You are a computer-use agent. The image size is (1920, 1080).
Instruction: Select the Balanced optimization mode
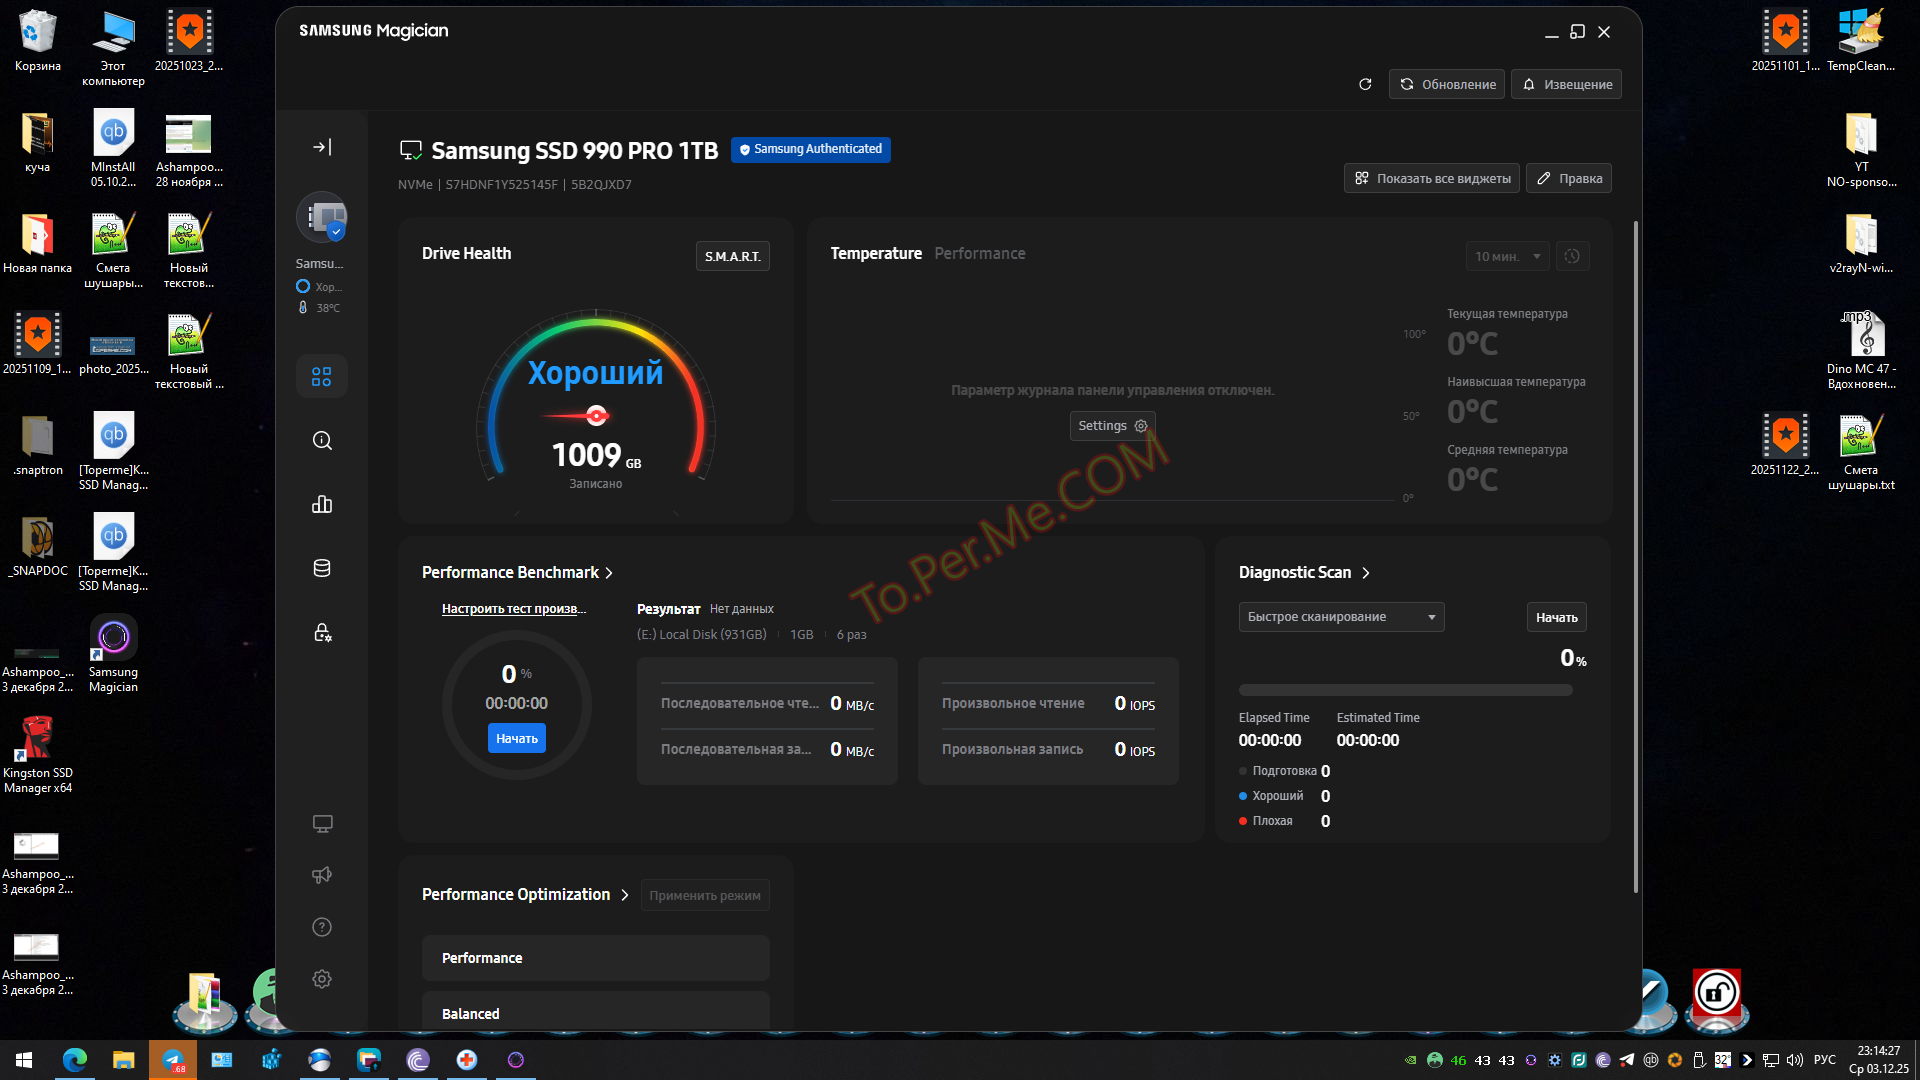(x=595, y=1013)
